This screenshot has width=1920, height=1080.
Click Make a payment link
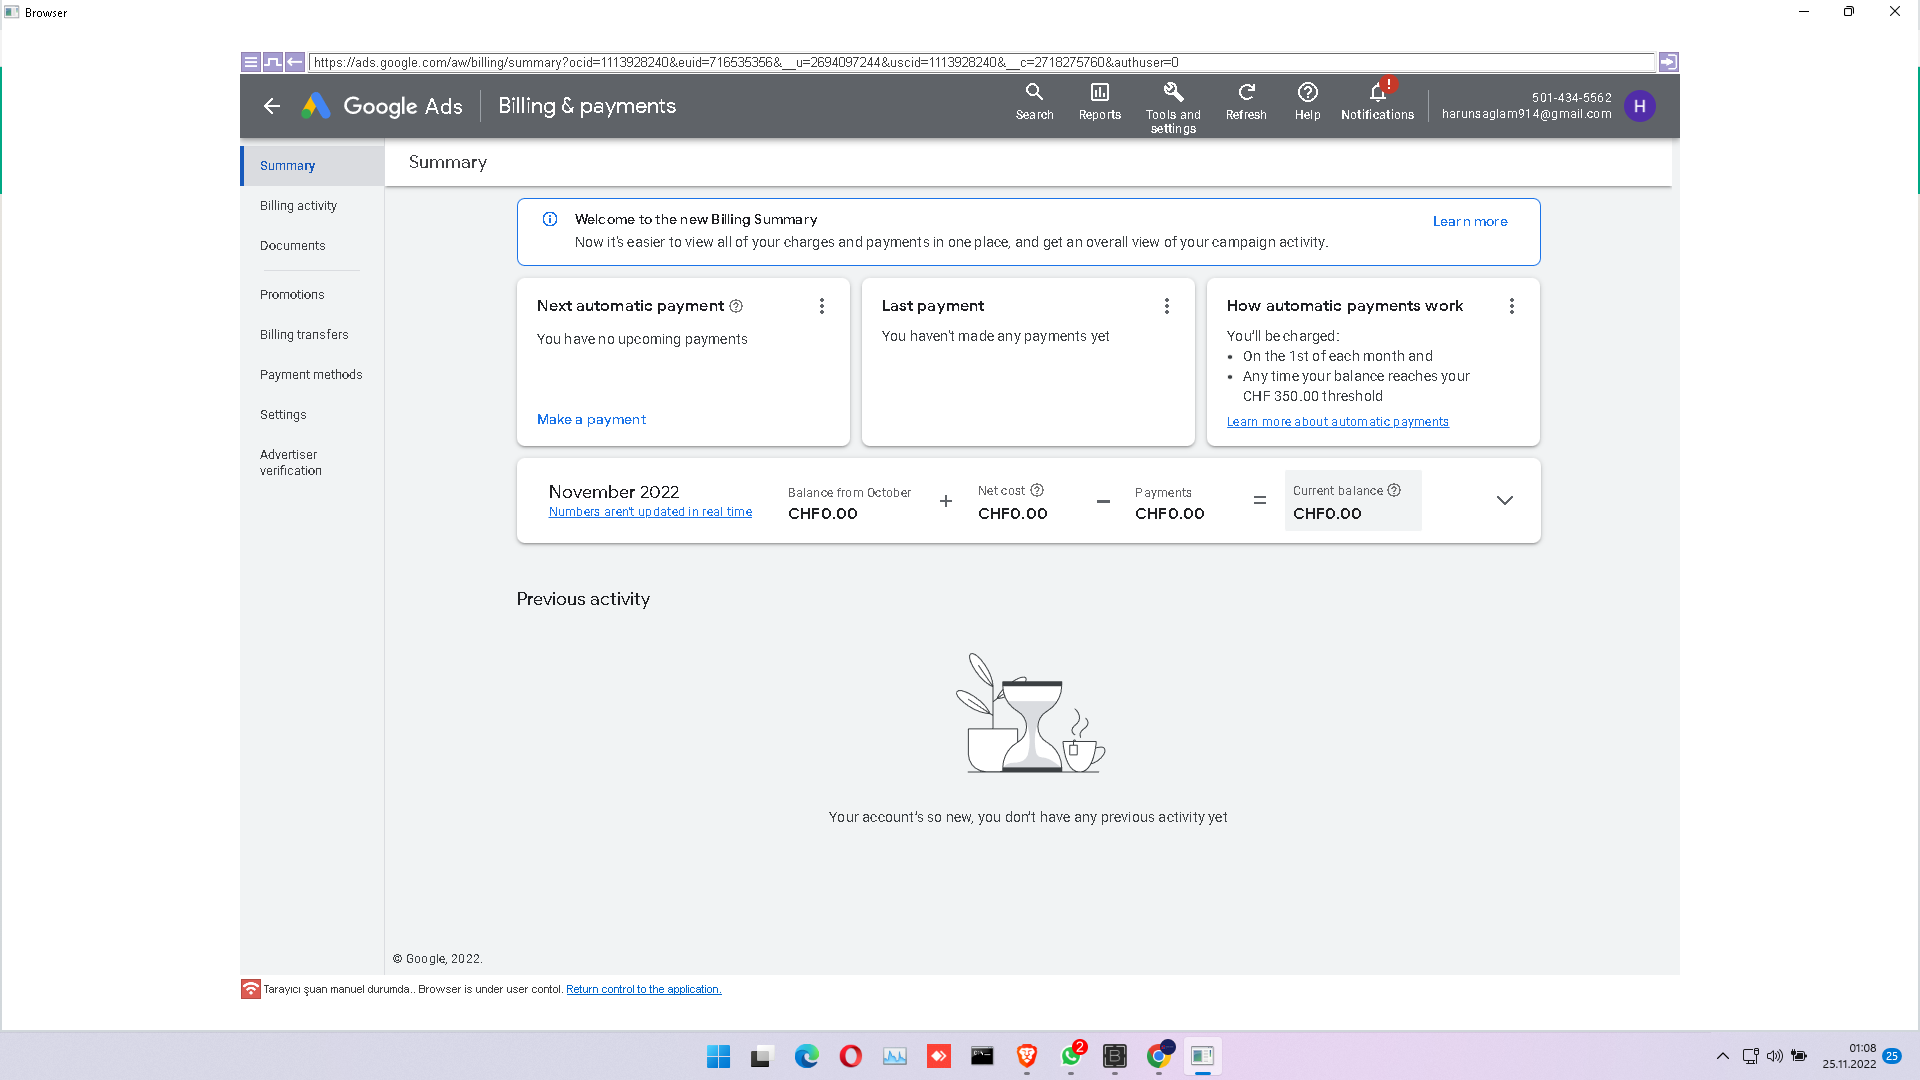591,418
